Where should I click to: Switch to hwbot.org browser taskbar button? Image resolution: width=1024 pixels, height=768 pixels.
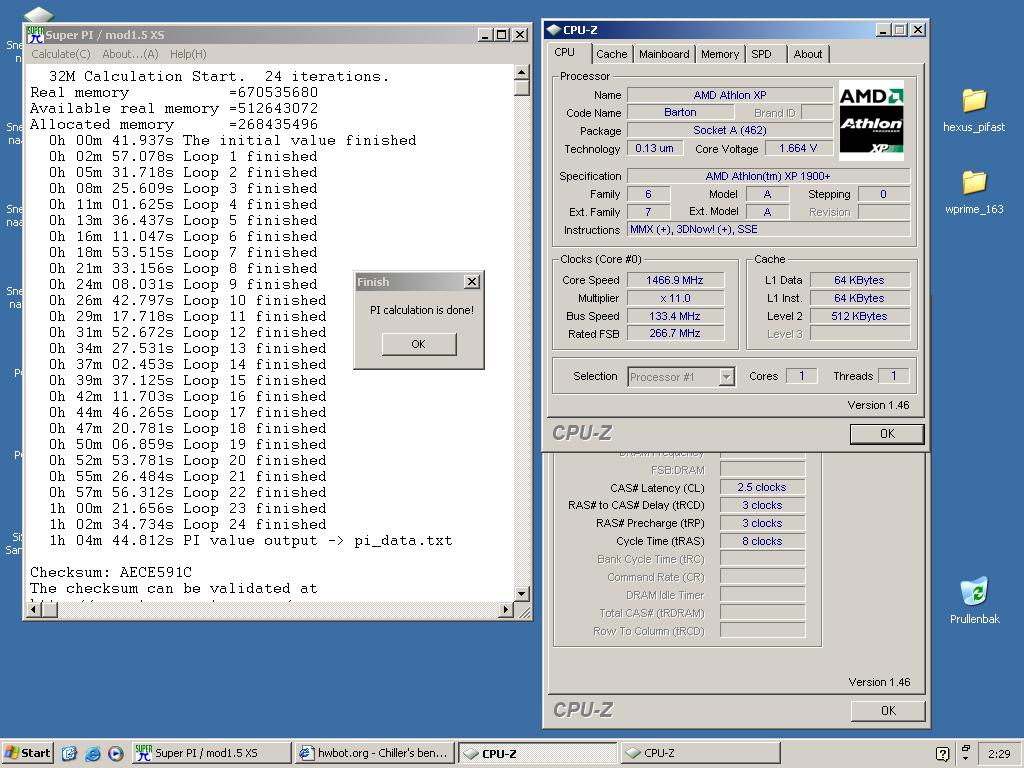tap(375, 753)
